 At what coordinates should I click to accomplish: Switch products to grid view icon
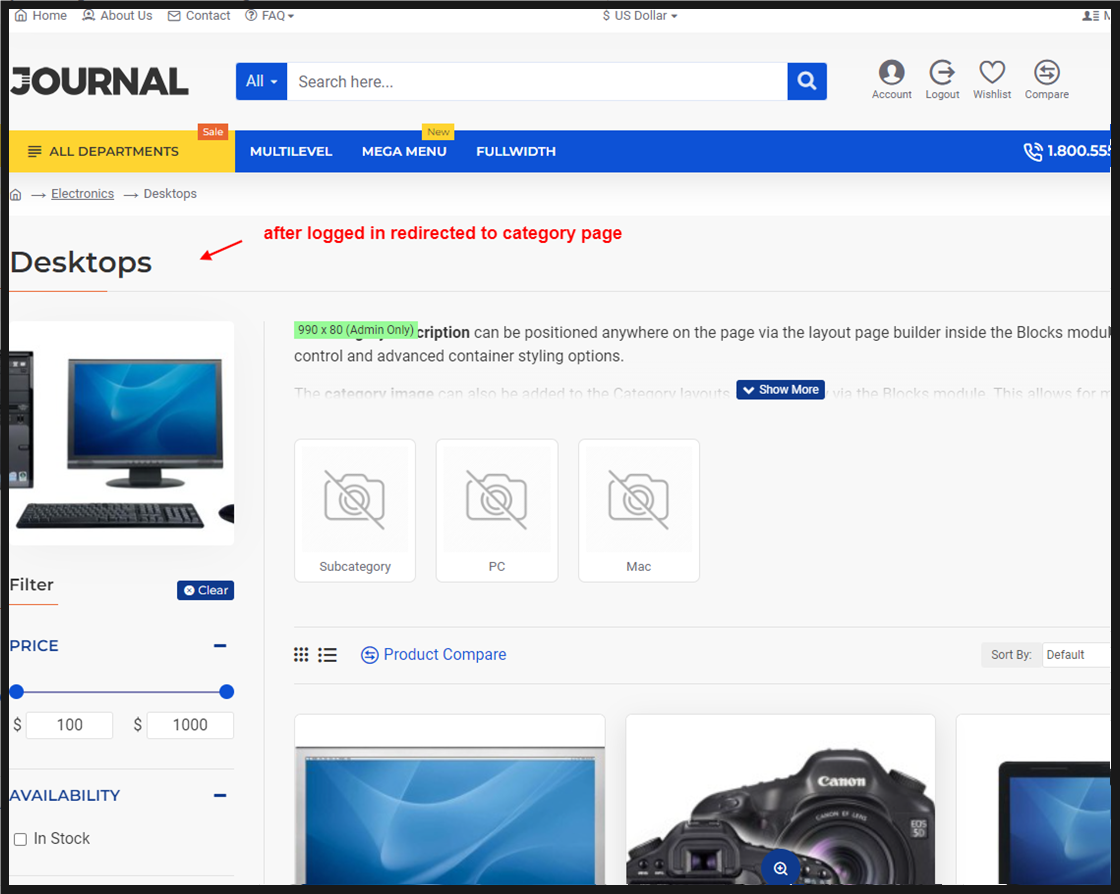301,654
